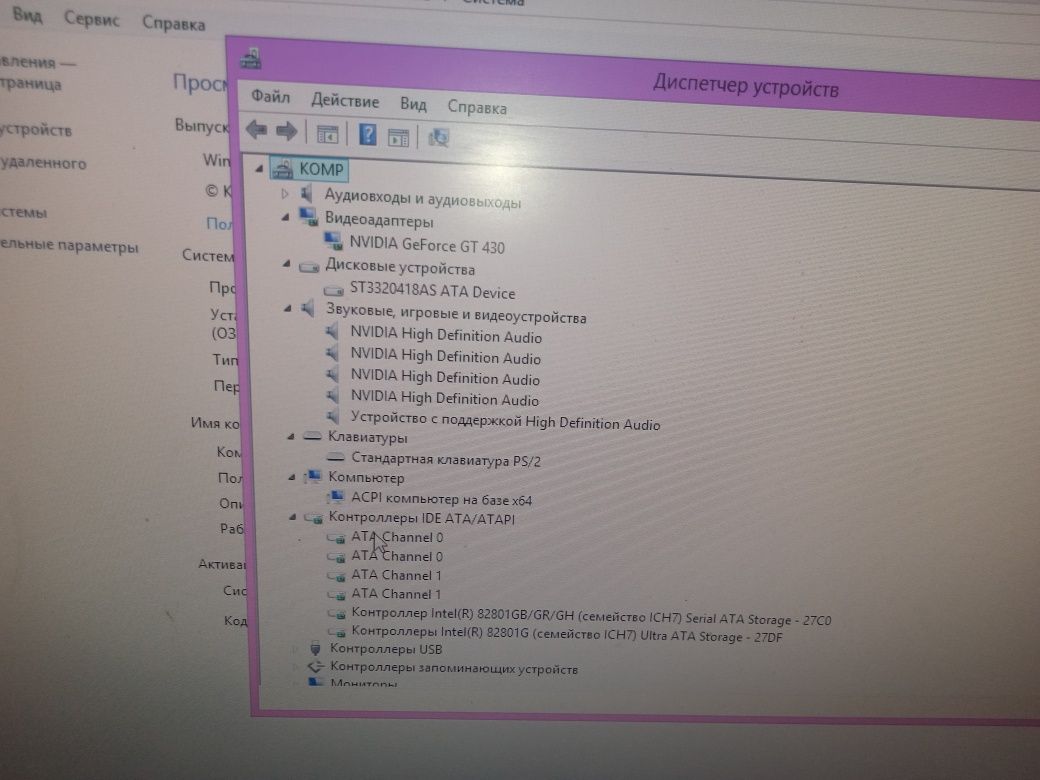This screenshot has height=780, width=1040.
Task: Collapse the Видеоадаптеры category
Action: click(285, 217)
